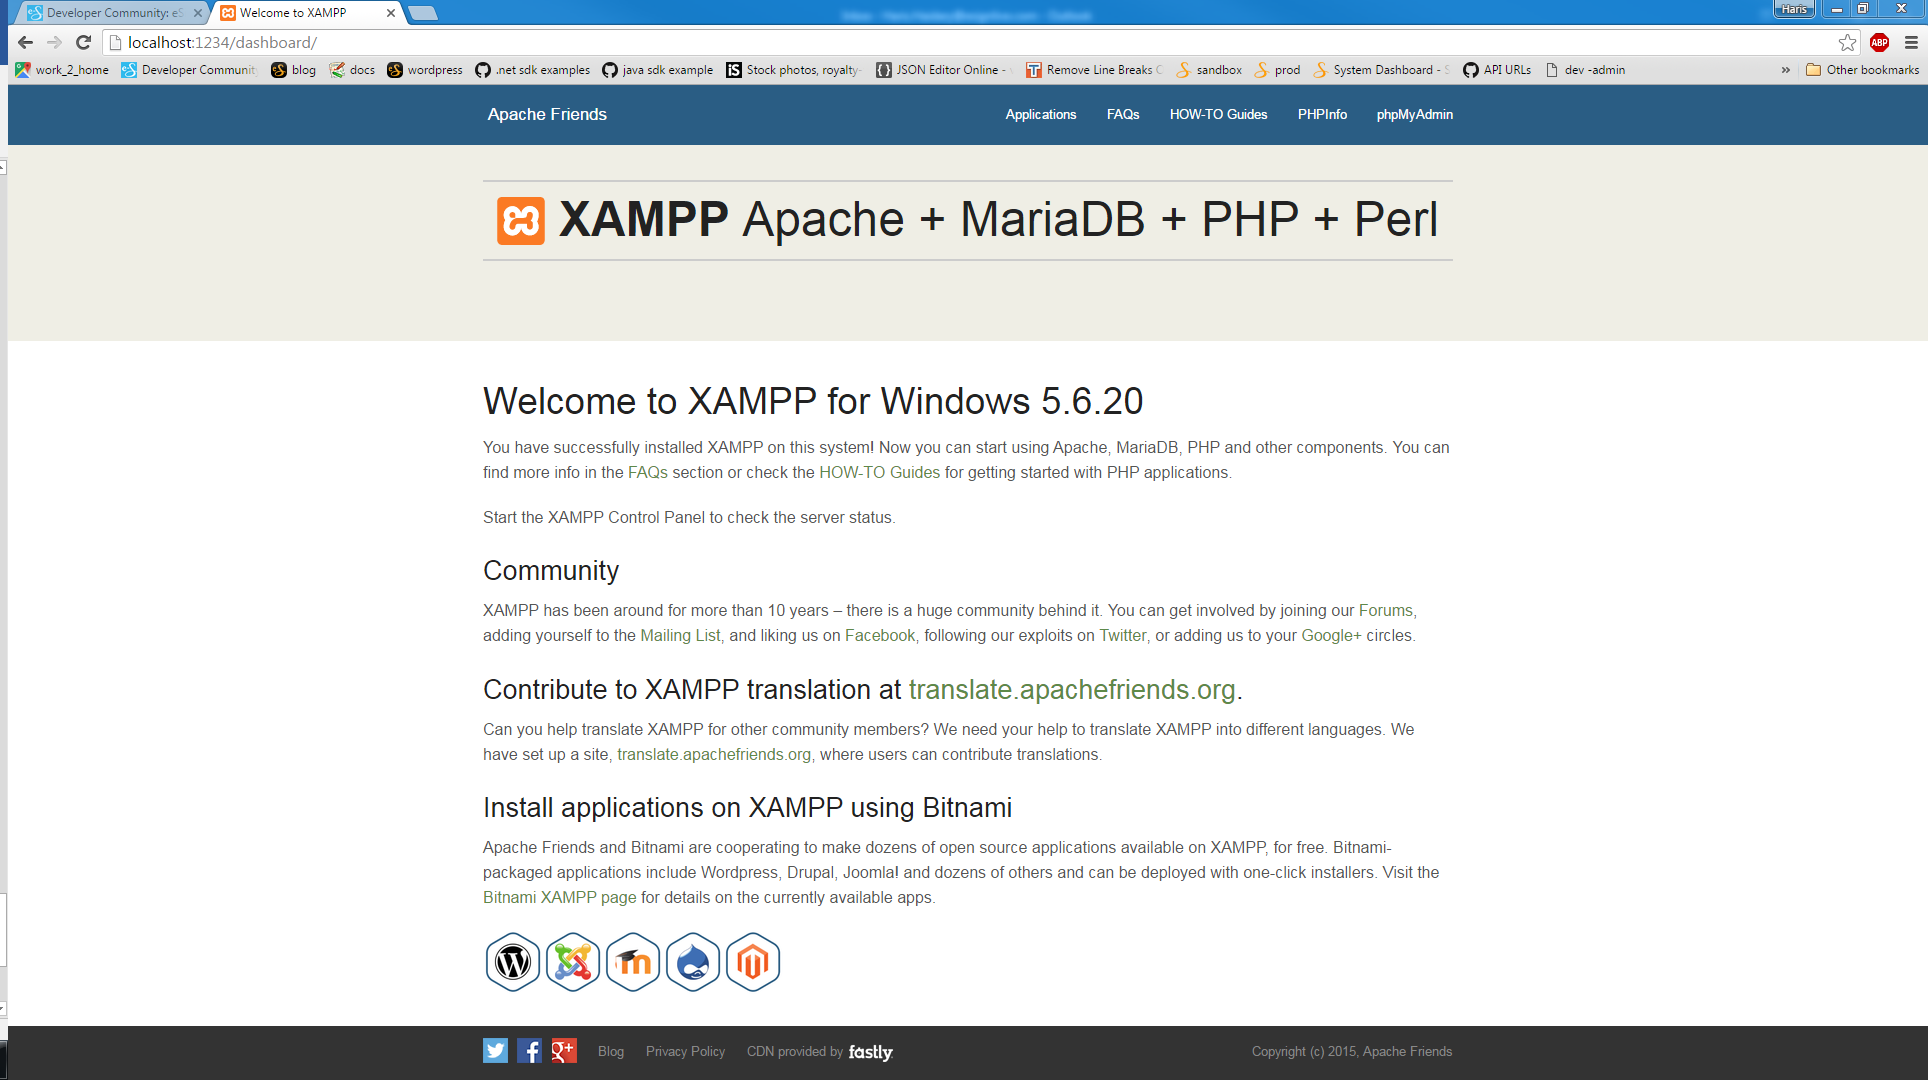The width and height of the screenshot is (1928, 1080).
Task: Click the FAQs navigation tab
Action: coord(1123,114)
